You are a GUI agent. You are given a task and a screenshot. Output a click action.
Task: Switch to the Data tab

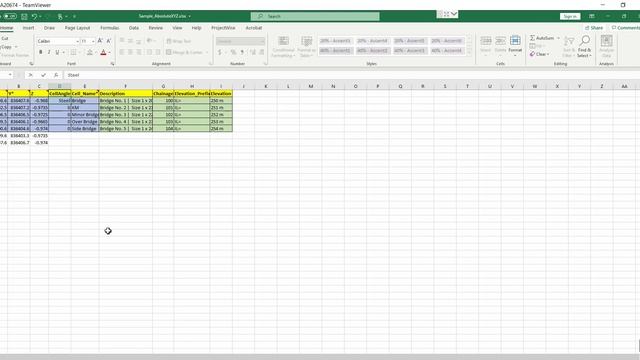point(134,28)
